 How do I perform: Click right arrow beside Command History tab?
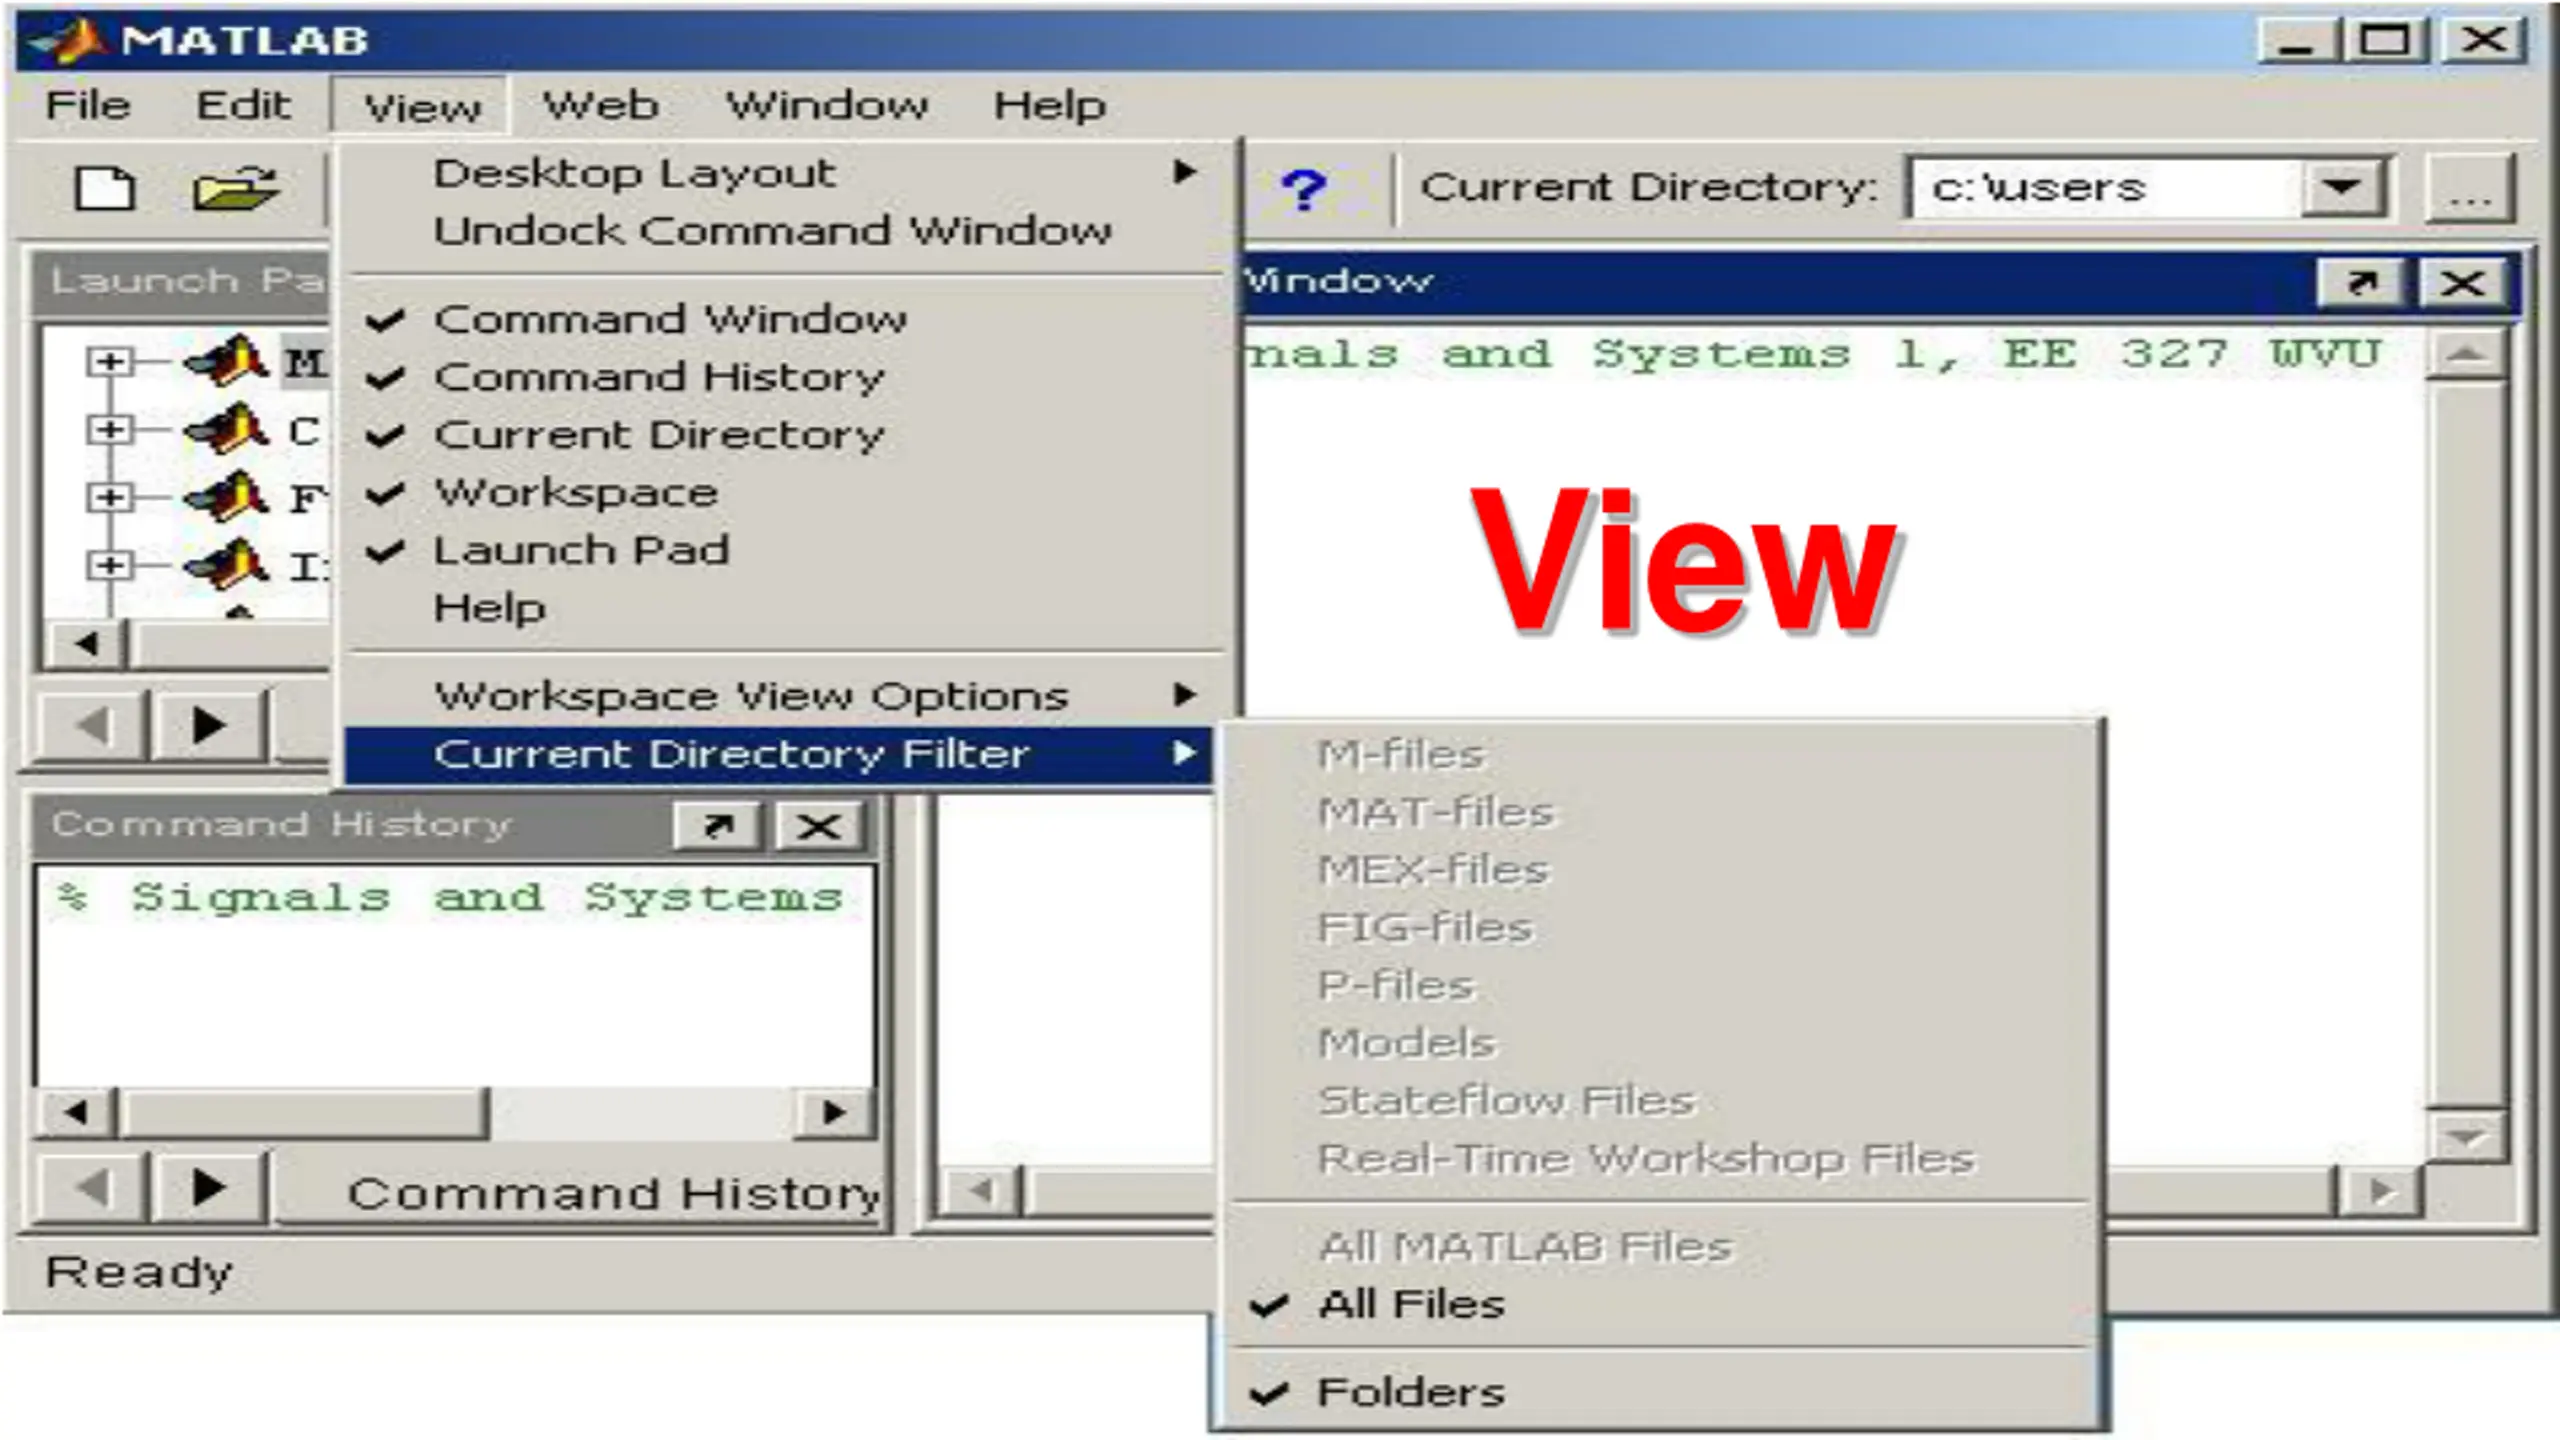pyautogui.click(x=209, y=1188)
